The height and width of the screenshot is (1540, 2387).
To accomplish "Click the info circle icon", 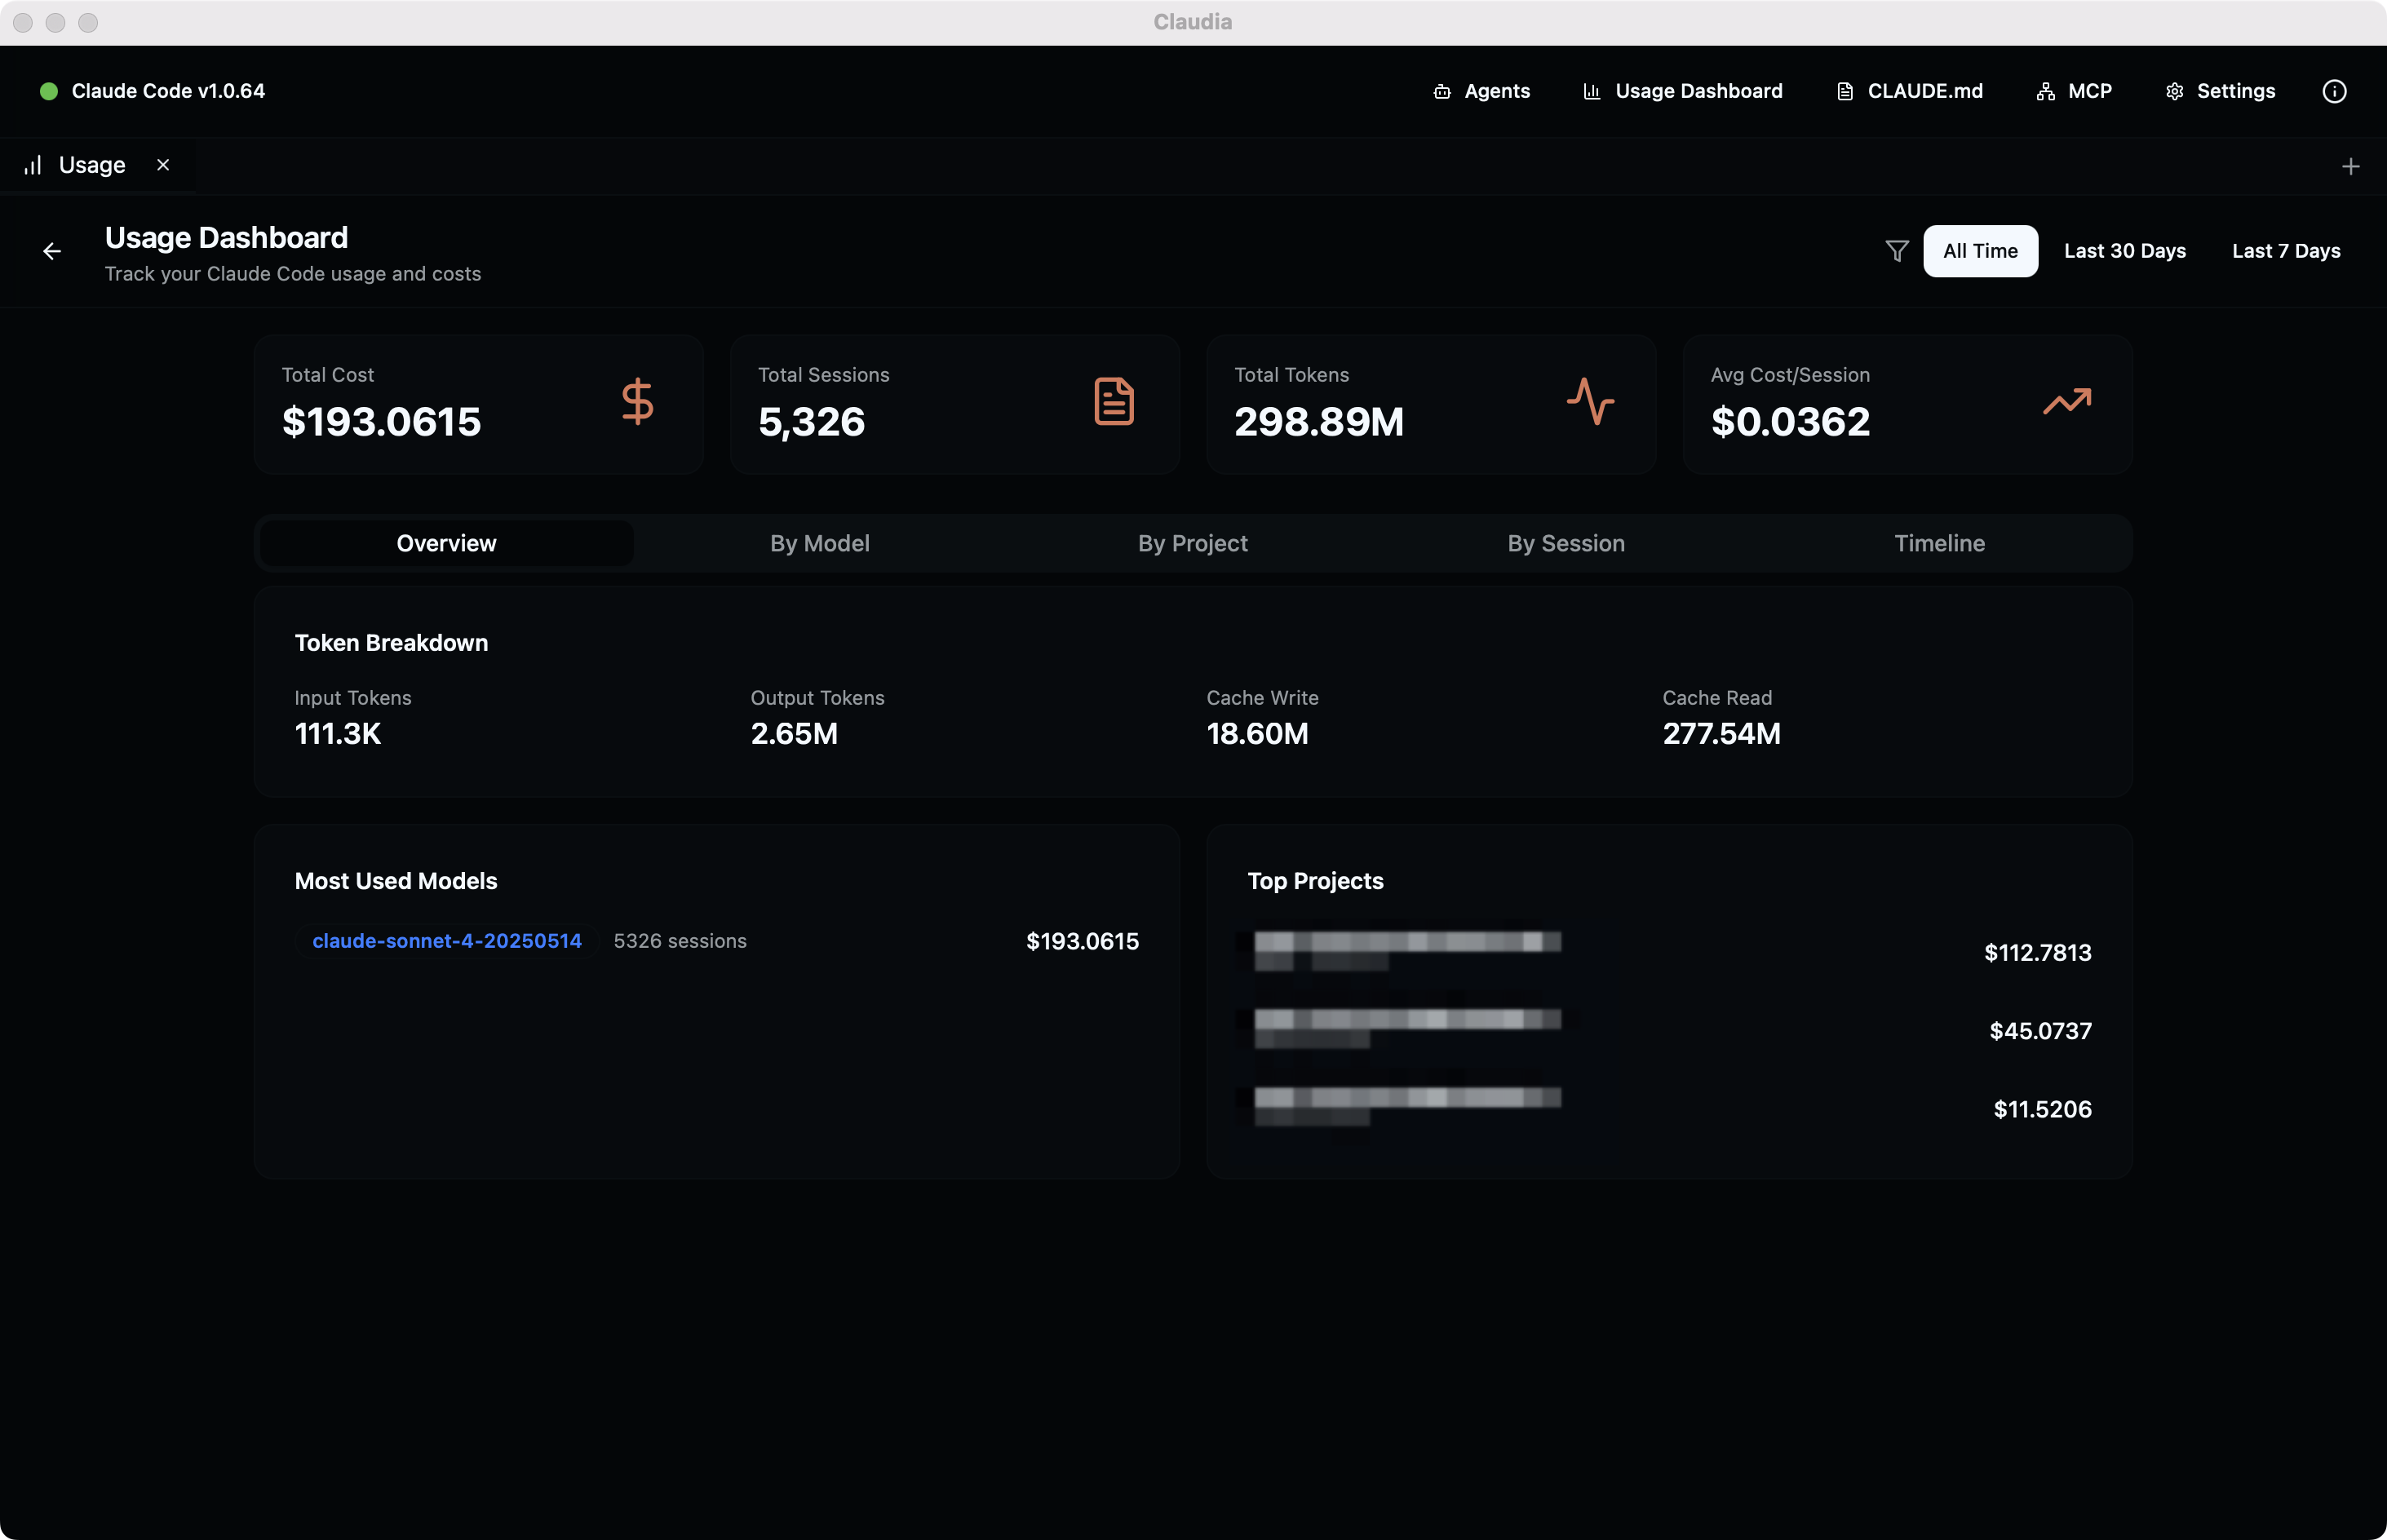I will [2334, 91].
